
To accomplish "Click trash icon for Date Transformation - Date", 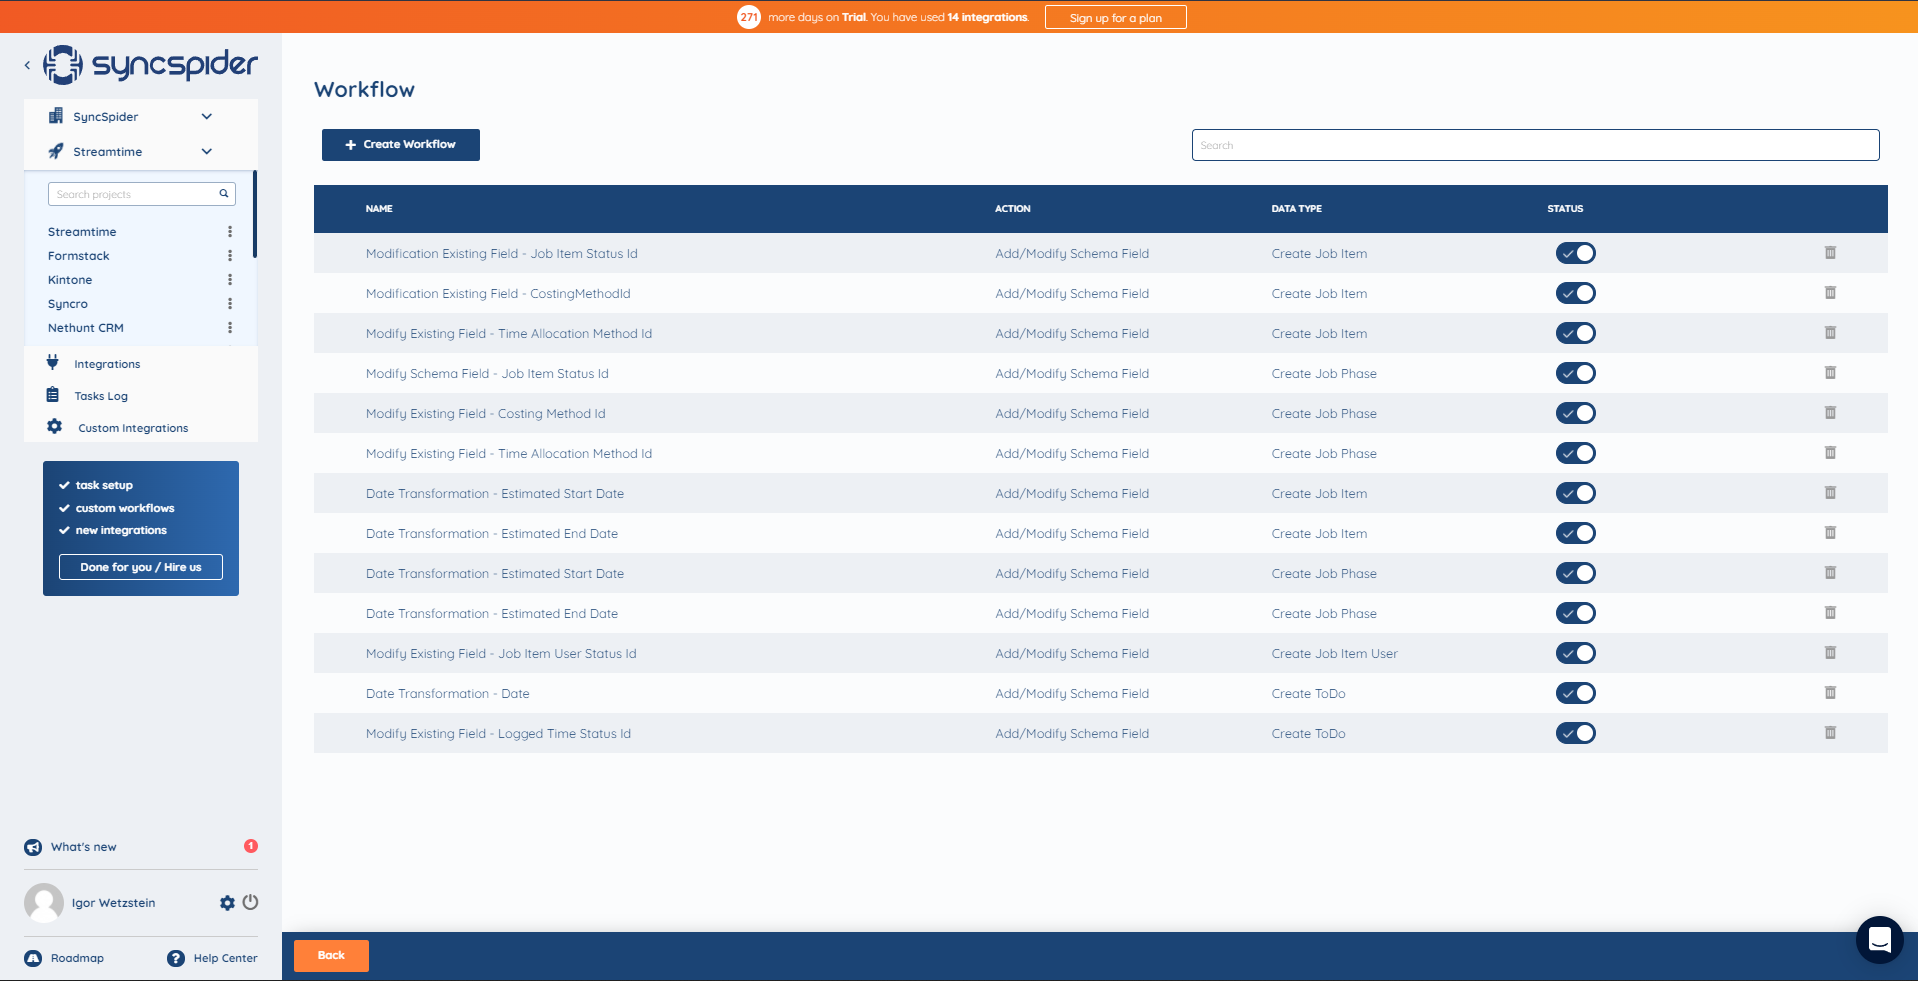I will 1830,693.
